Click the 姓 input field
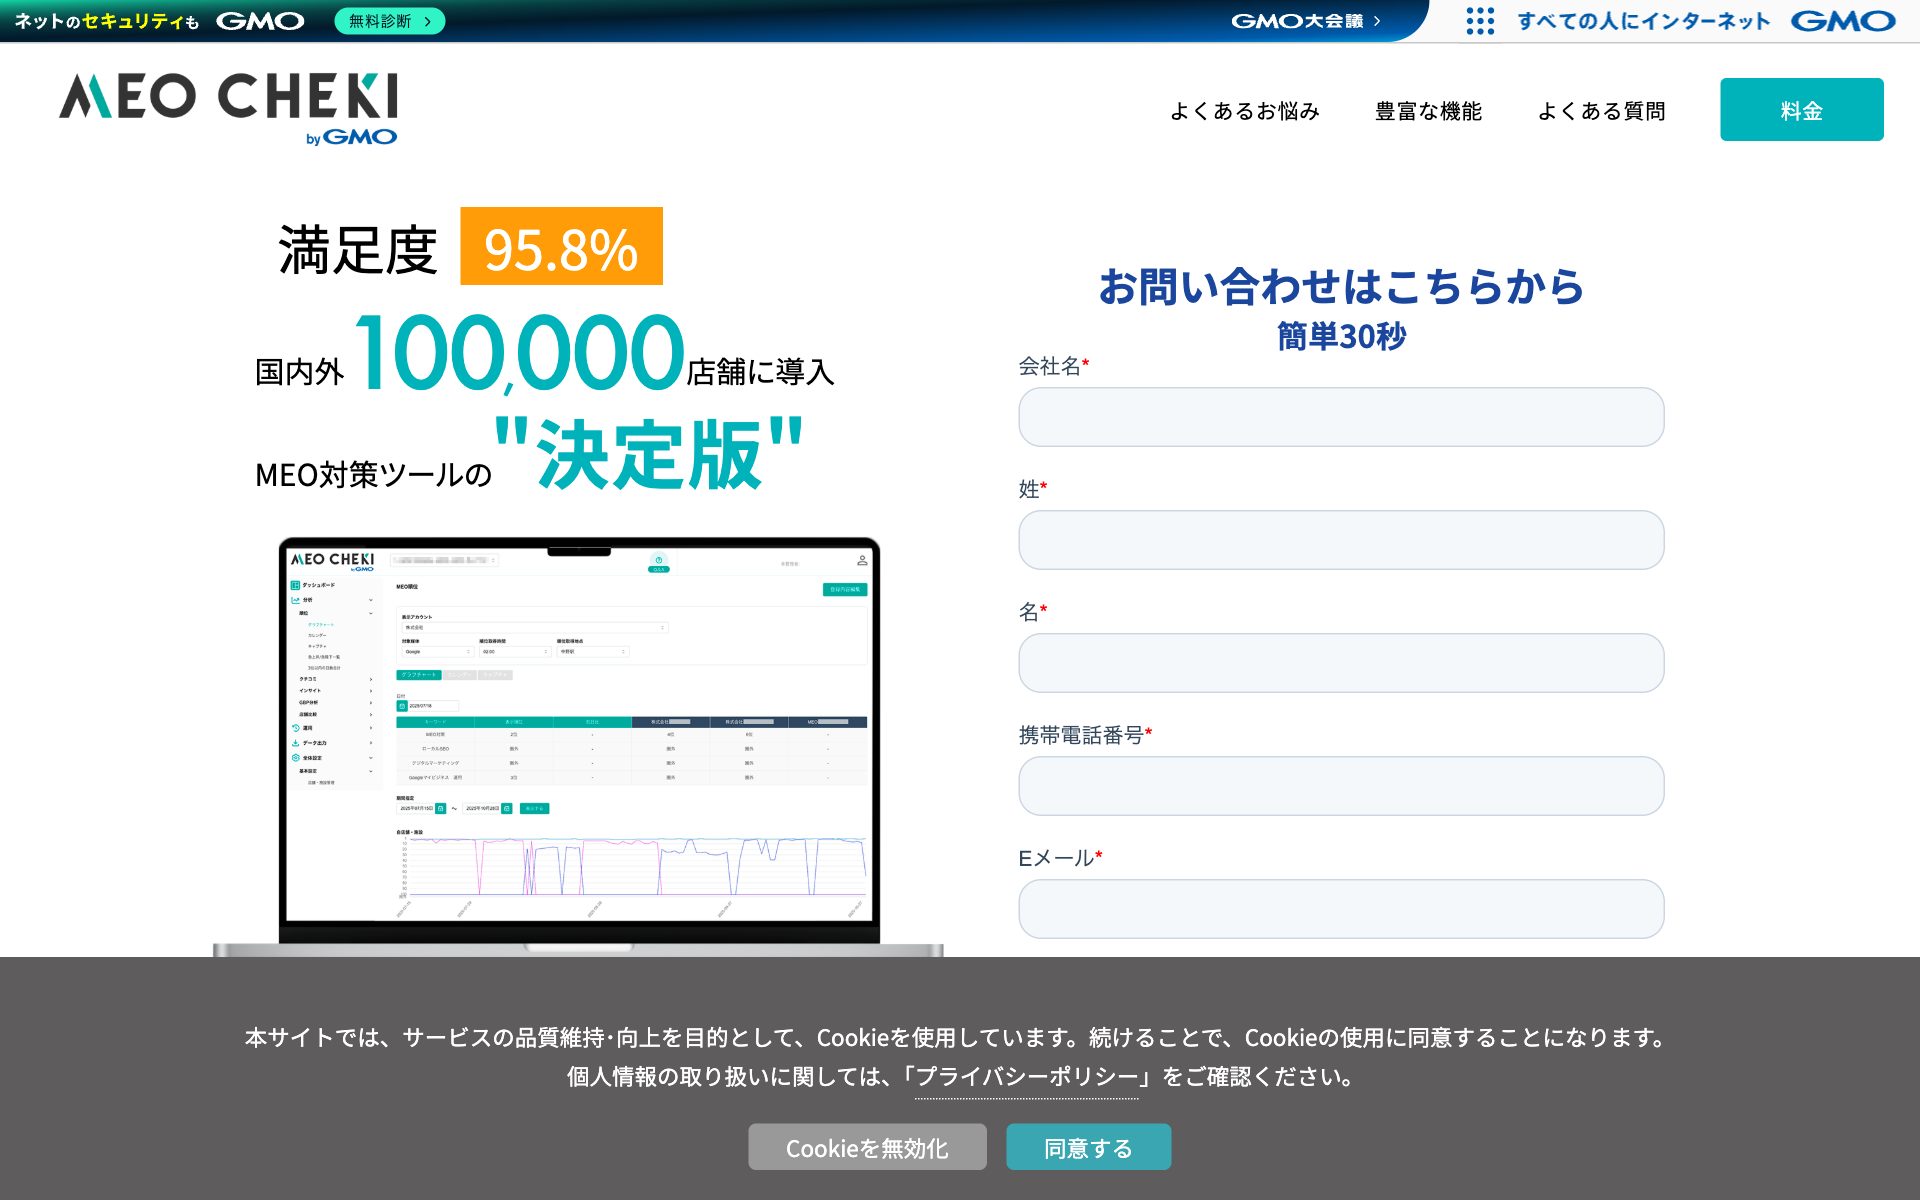The image size is (1920, 1200). click(1341, 540)
